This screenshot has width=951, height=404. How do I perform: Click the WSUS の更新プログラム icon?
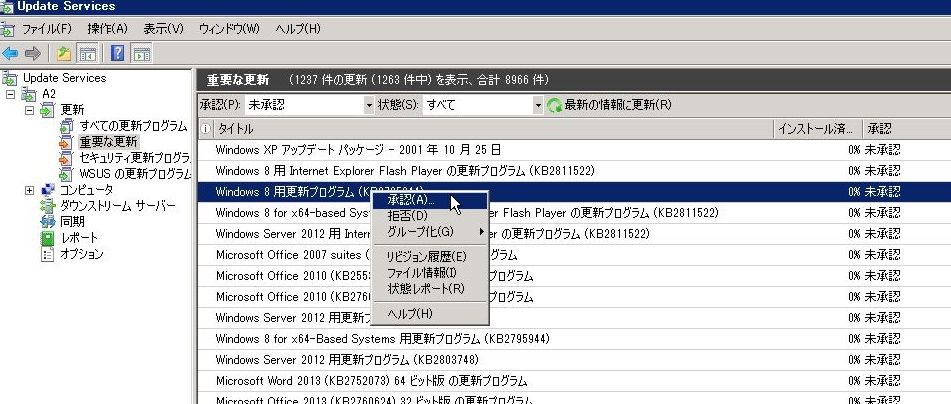(x=66, y=174)
